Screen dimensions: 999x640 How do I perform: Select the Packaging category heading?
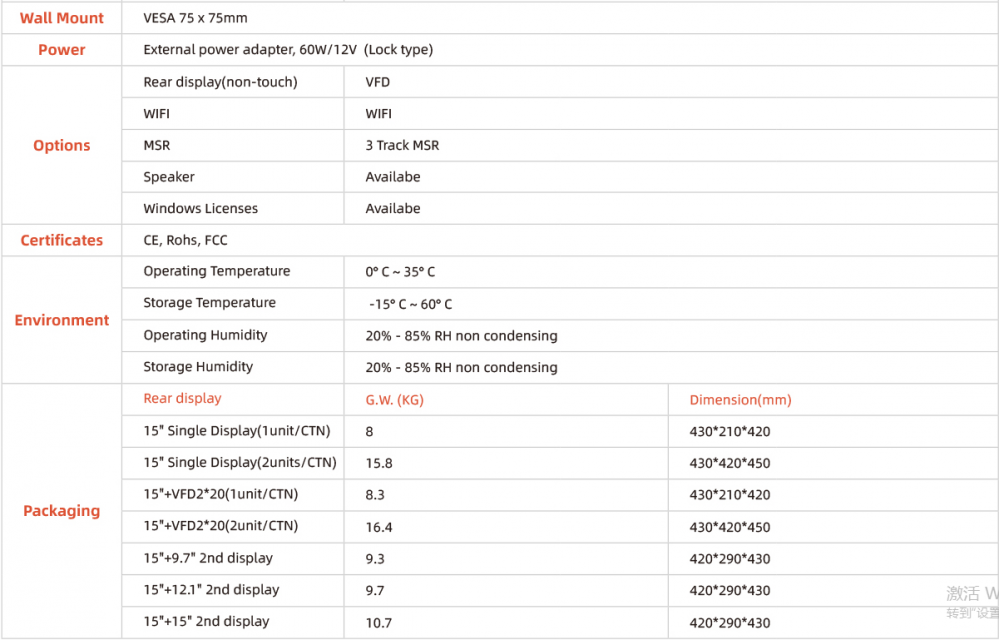click(x=62, y=511)
